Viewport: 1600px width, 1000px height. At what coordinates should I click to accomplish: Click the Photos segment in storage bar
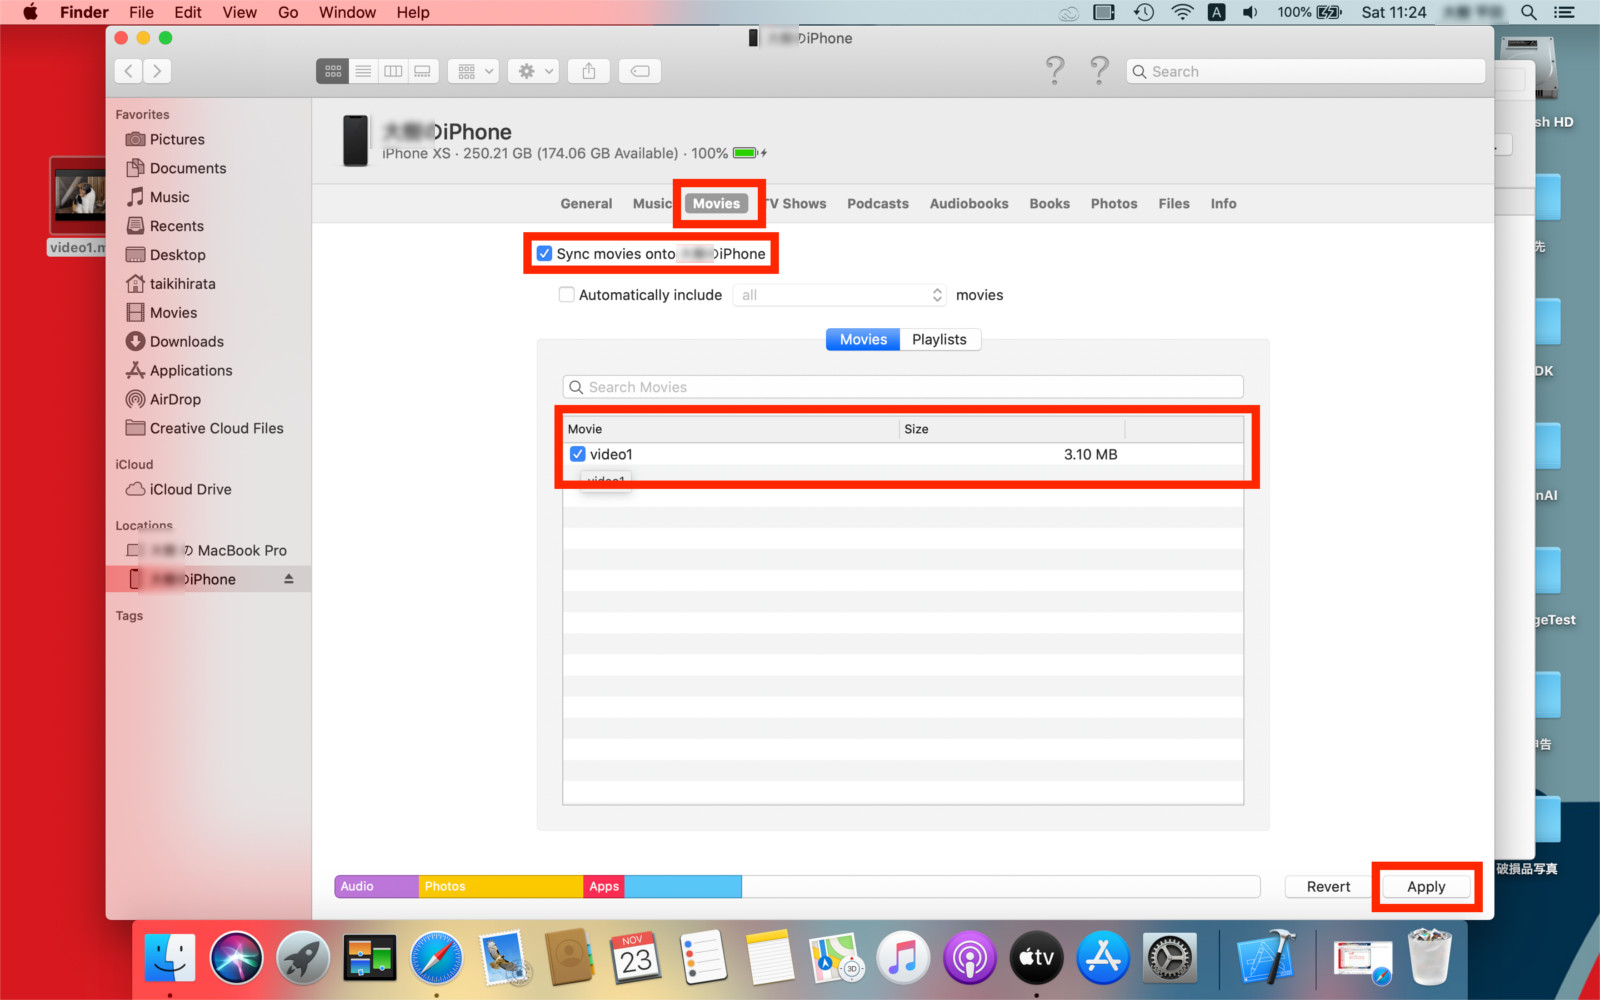[x=500, y=887]
